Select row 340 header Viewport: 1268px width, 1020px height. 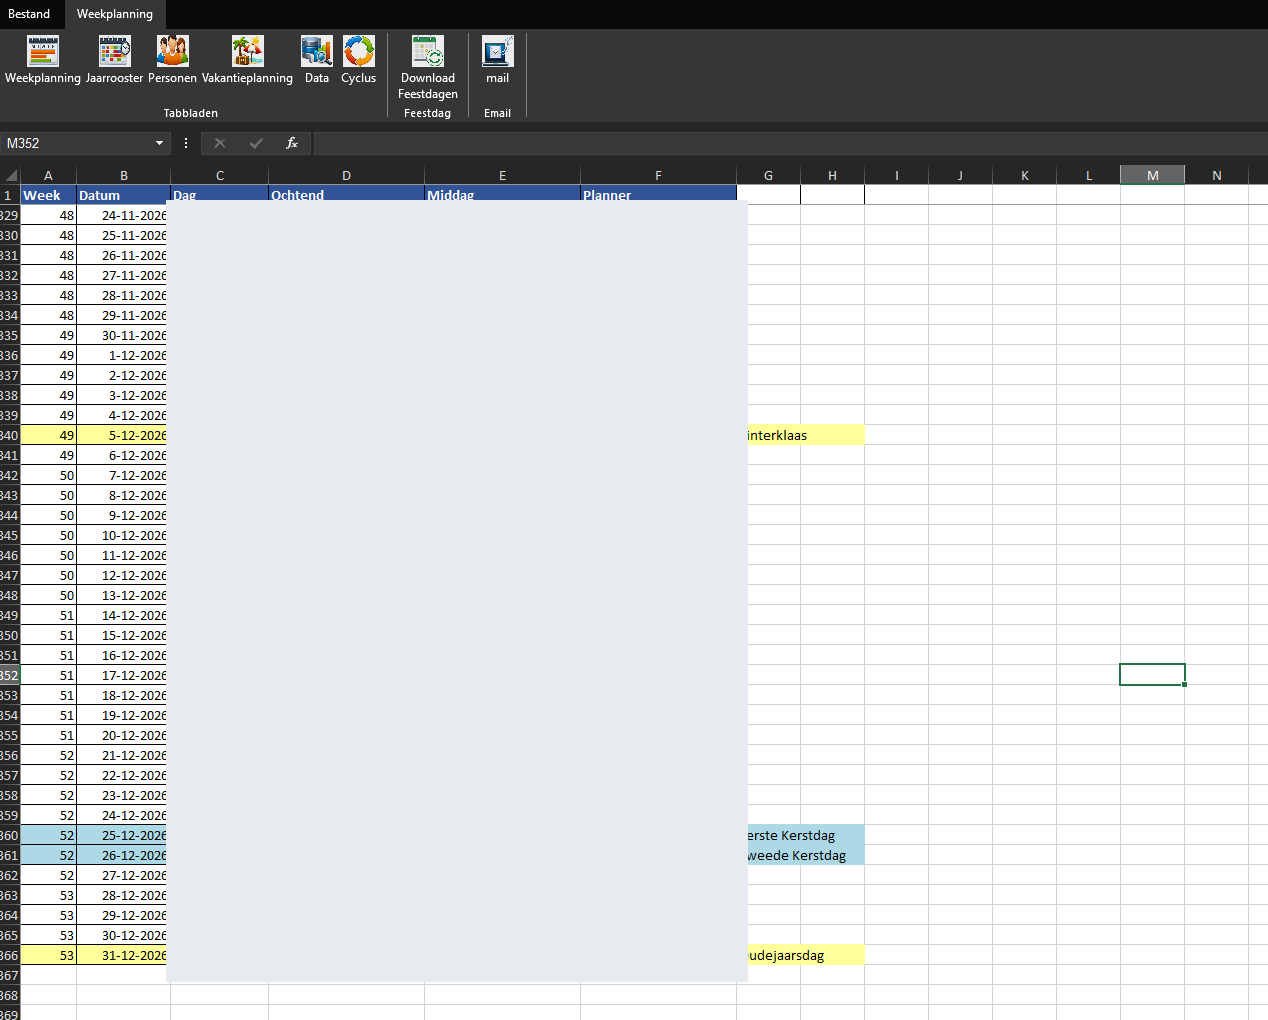[10, 435]
